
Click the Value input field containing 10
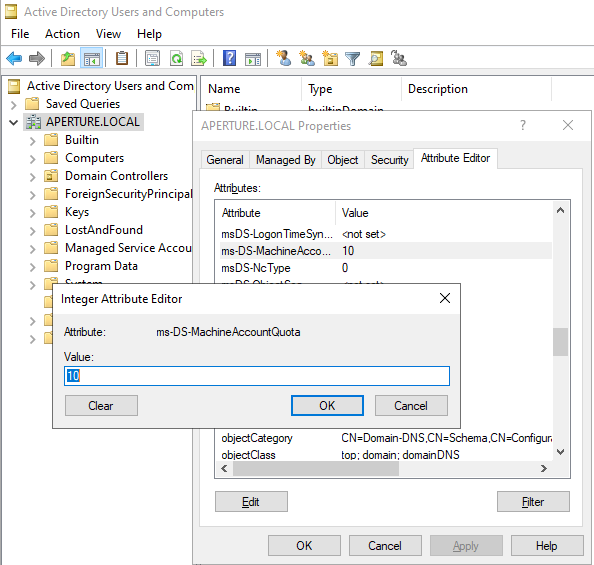(x=257, y=376)
